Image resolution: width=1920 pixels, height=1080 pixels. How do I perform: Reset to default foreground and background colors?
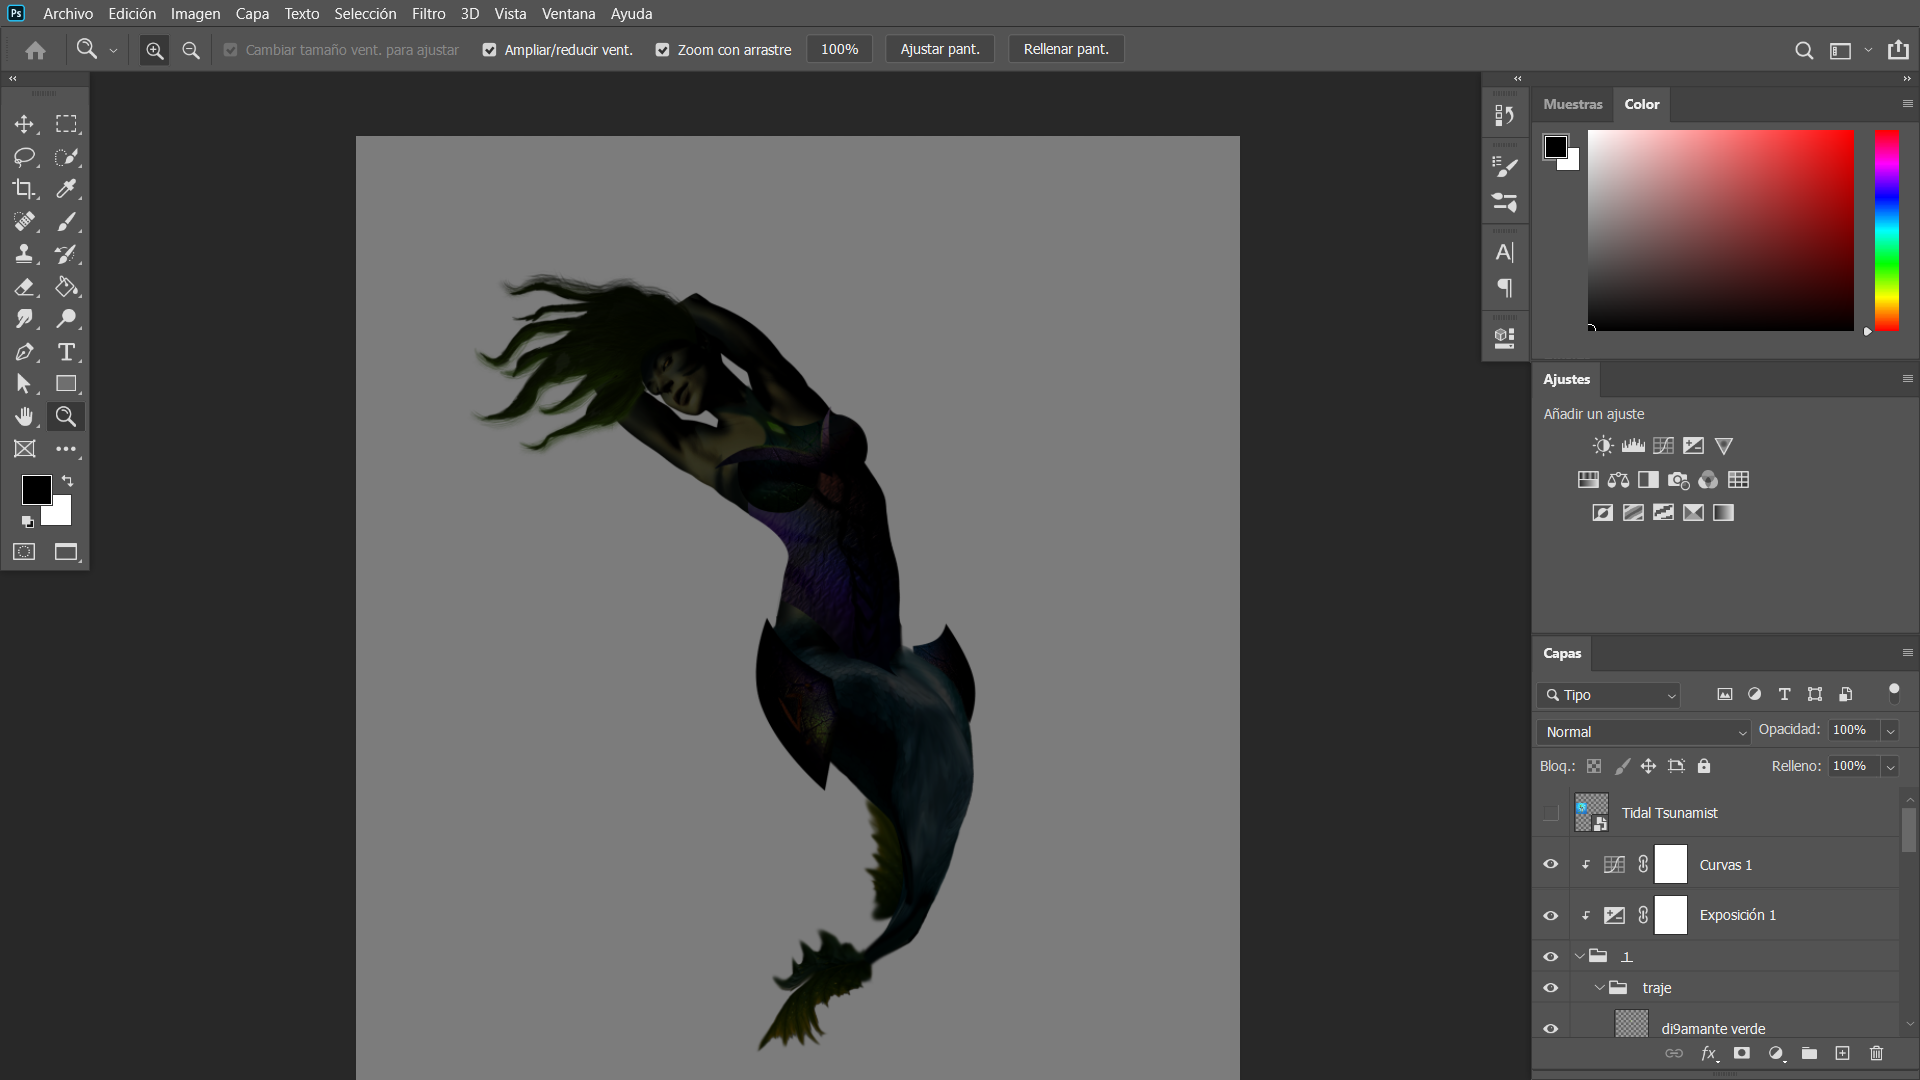pos(28,521)
